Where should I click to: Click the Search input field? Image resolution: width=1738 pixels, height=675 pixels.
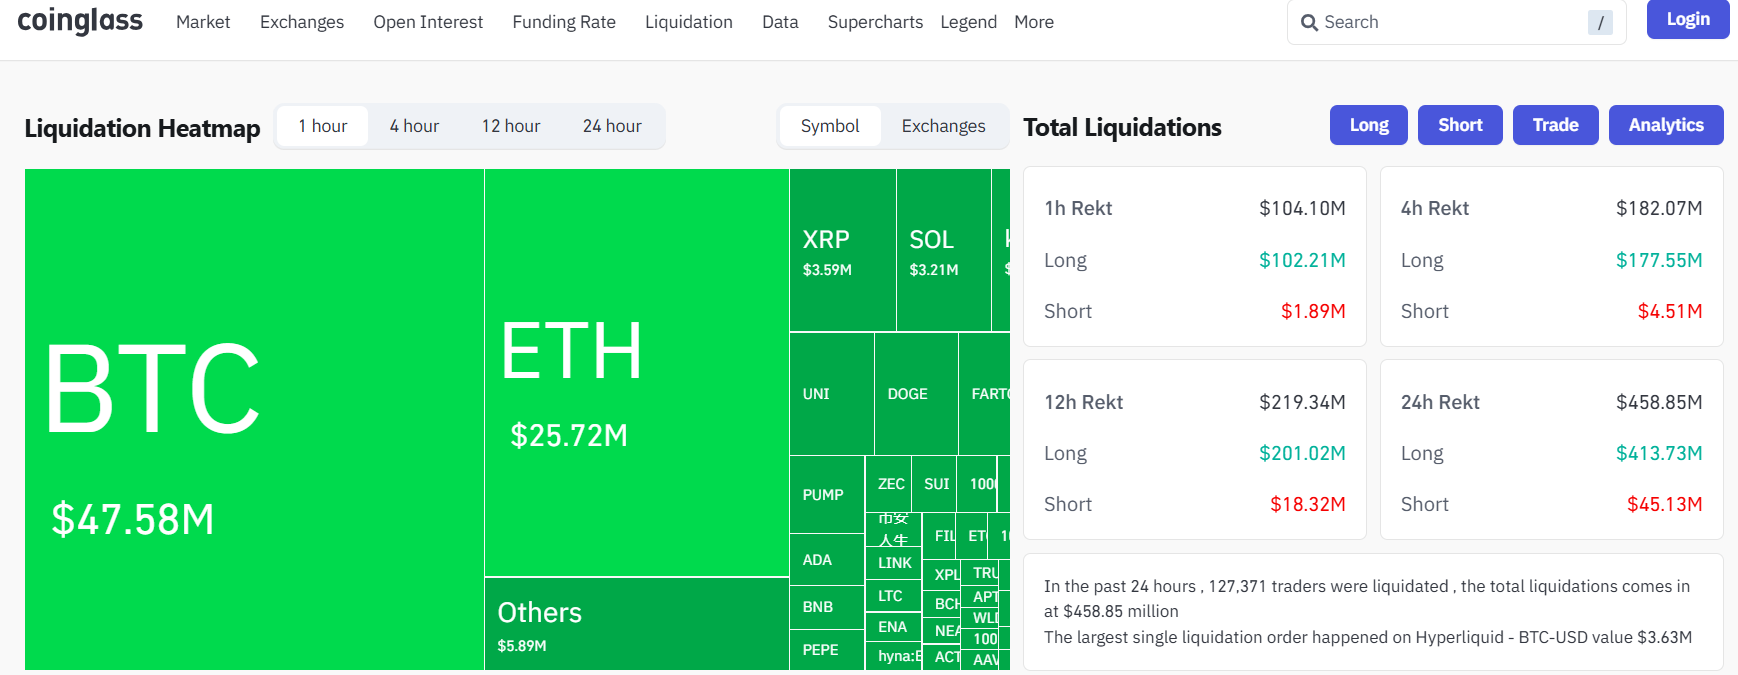coord(1450,22)
